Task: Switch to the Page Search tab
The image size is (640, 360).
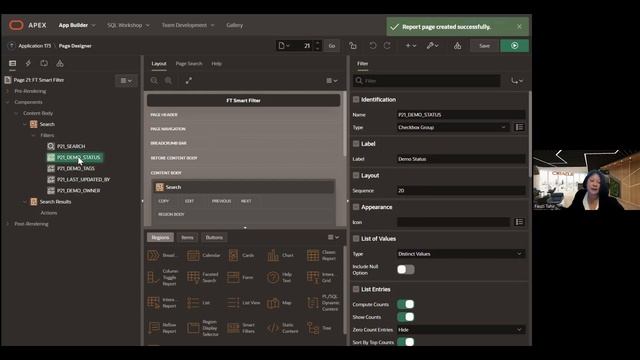Action: tap(189, 64)
